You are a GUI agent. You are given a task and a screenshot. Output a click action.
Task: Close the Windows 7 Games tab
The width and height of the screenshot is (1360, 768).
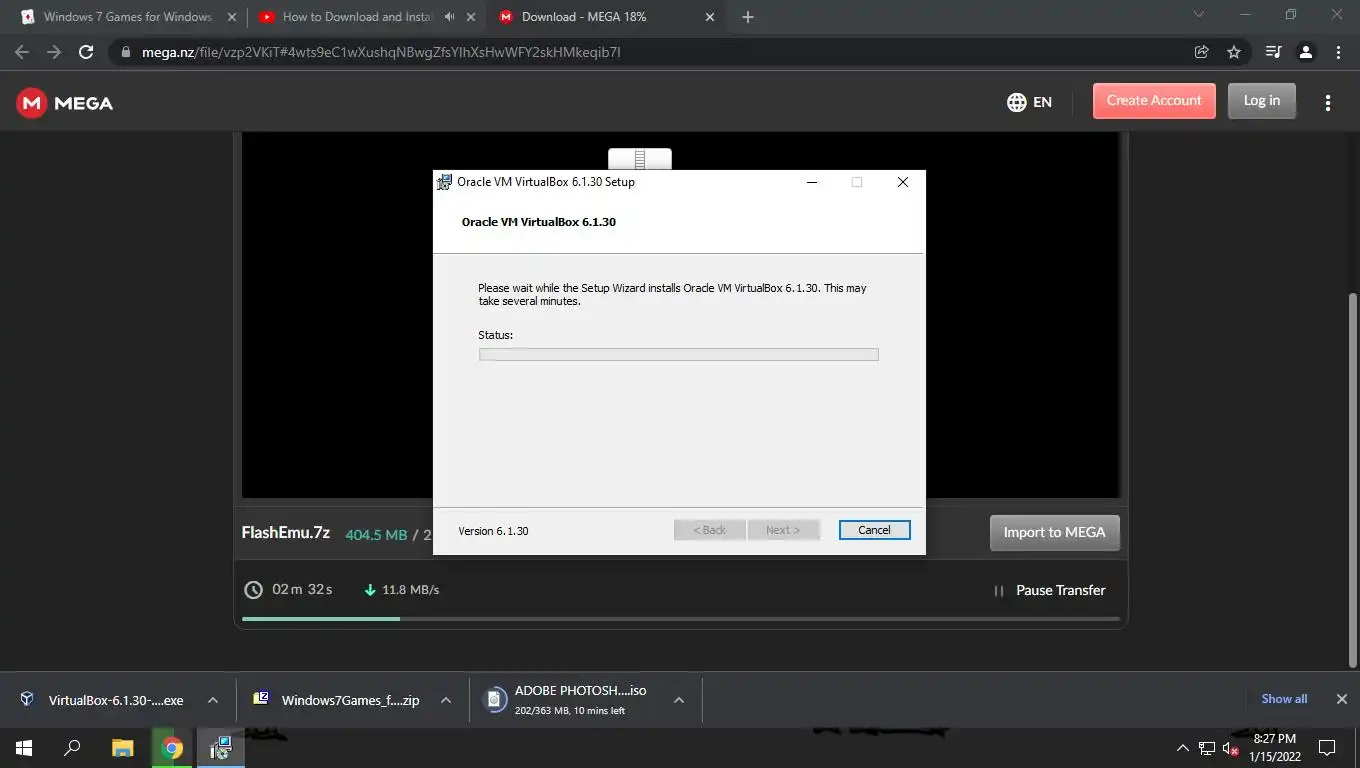[x=232, y=17]
